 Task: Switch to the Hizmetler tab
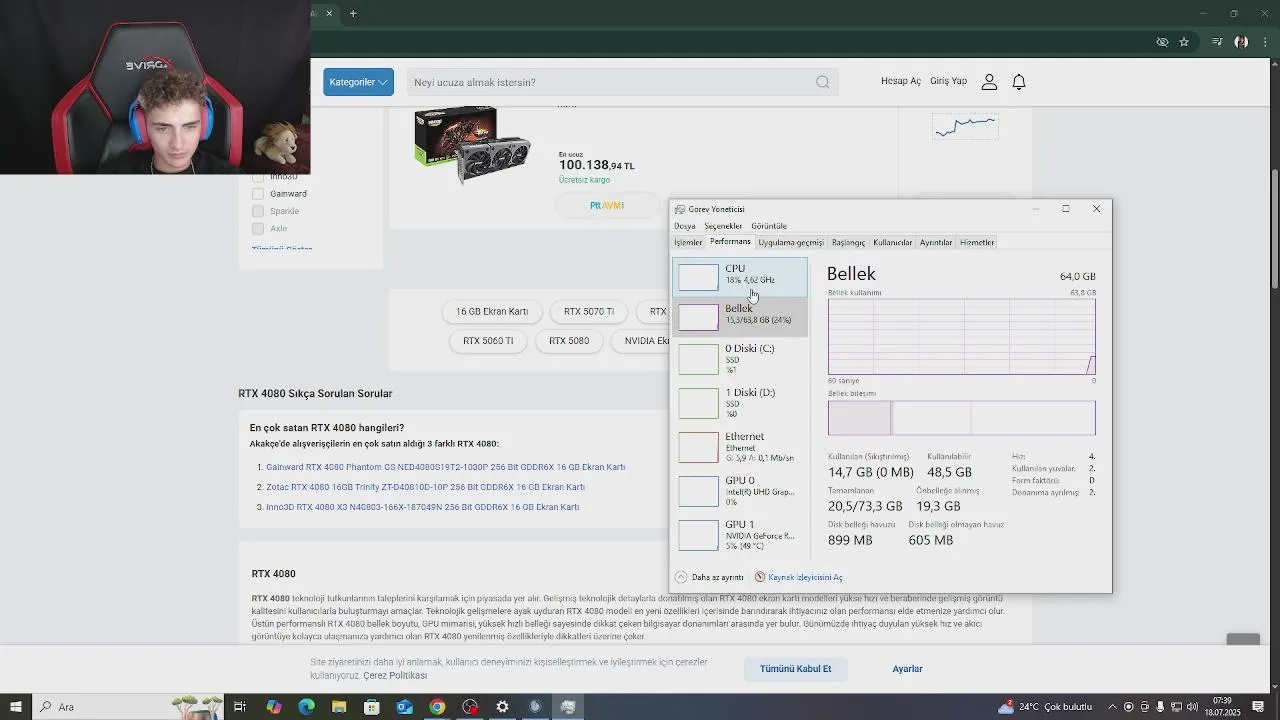click(x=977, y=242)
